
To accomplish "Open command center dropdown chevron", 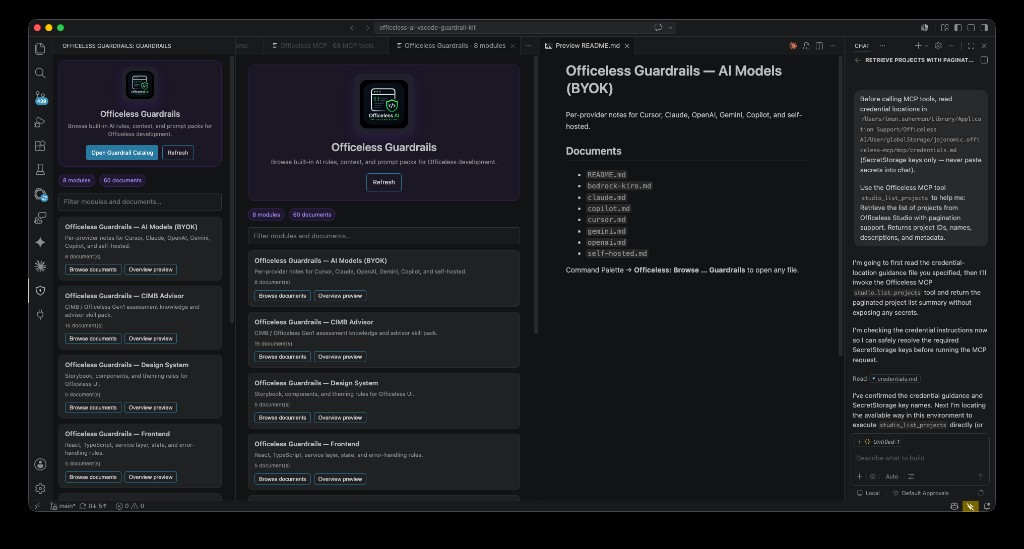I will pyautogui.click(x=670, y=27).
